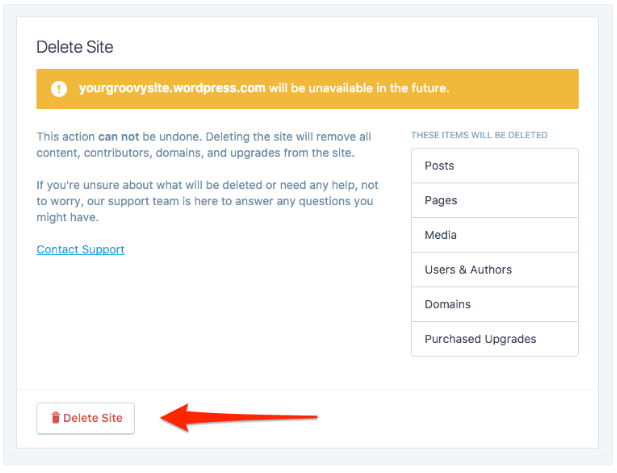Choose the Media list item
Image resolution: width=617 pixels, height=473 pixels.
tap(494, 235)
